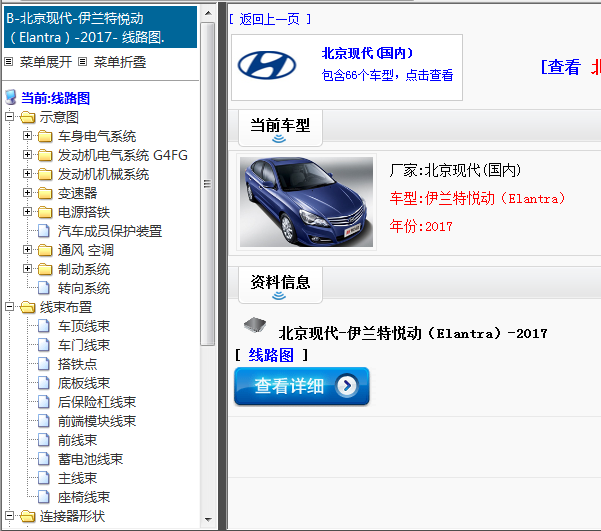
Task: Click the 查看详细 button
Action: tap(302, 386)
